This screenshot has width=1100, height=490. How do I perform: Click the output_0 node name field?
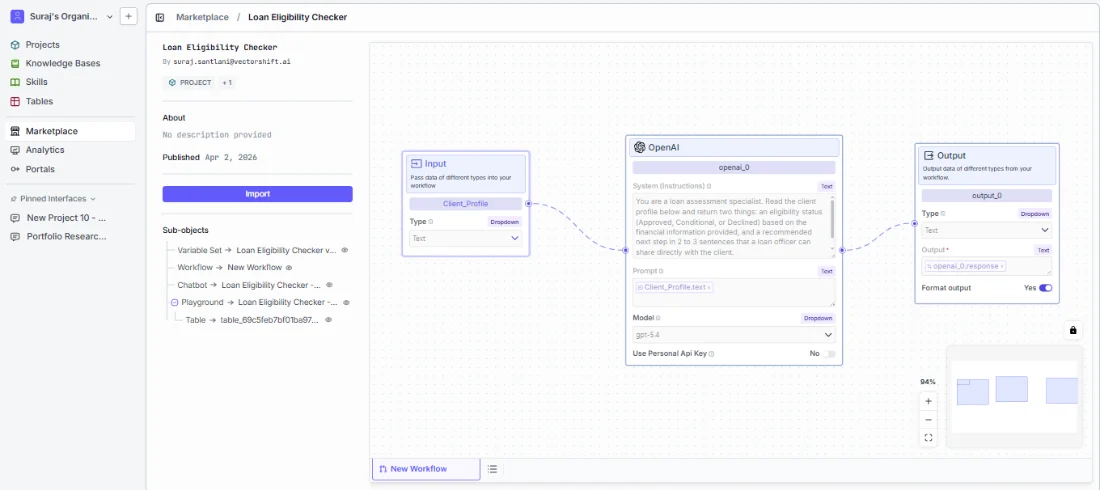986,196
